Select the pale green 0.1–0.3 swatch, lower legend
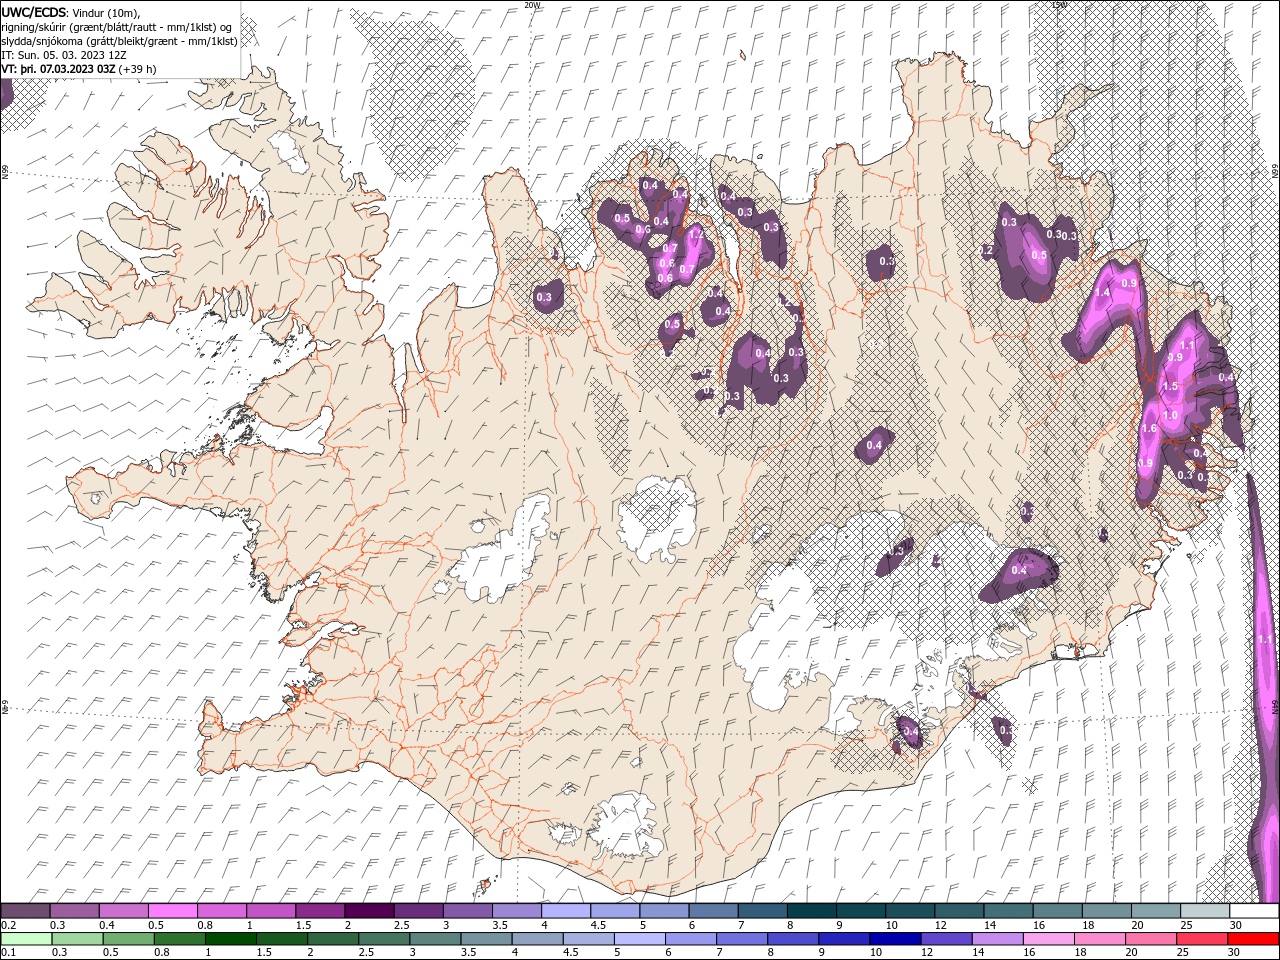The image size is (1280, 960). click(26, 939)
